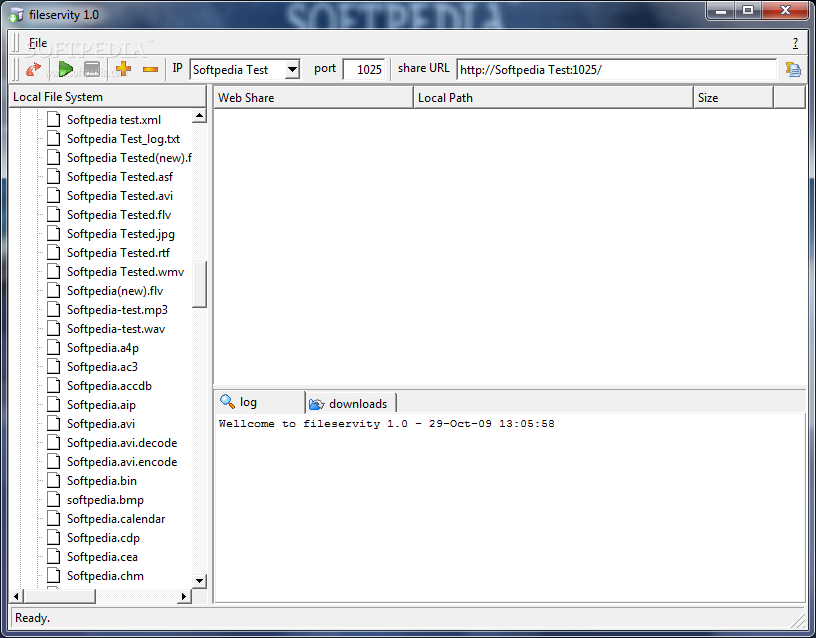Click the red arrow share icon in toolbar
Image resolution: width=816 pixels, height=638 pixels.
point(33,69)
